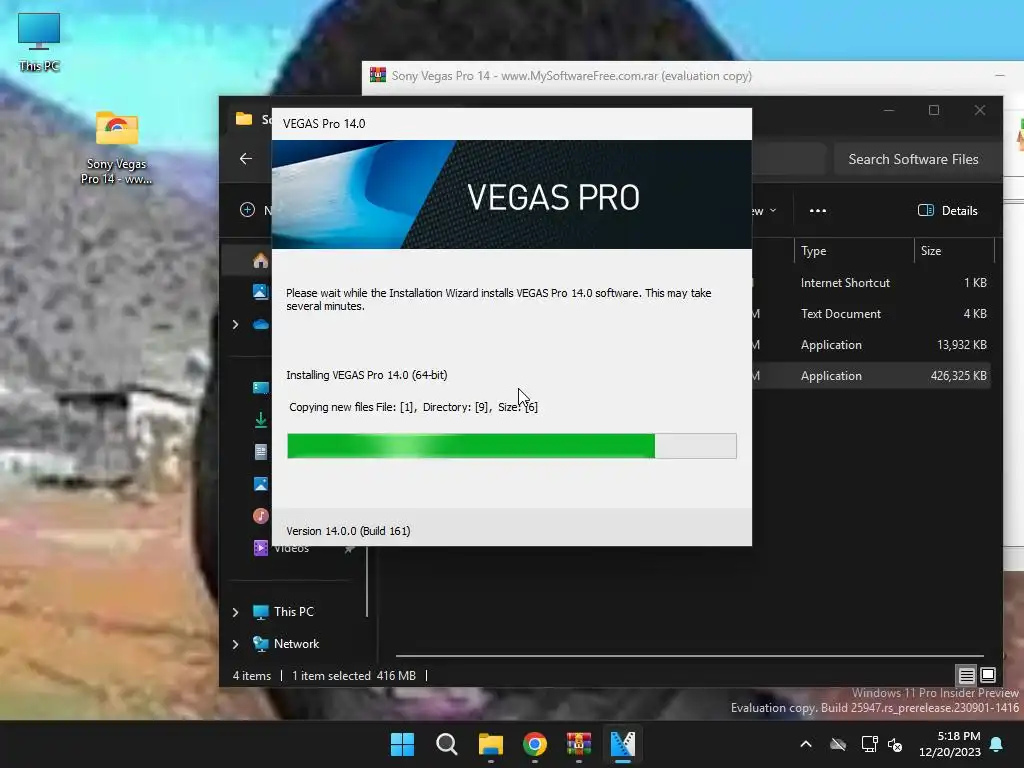
Task: Open the Documents quick access icon
Action: [261, 452]
